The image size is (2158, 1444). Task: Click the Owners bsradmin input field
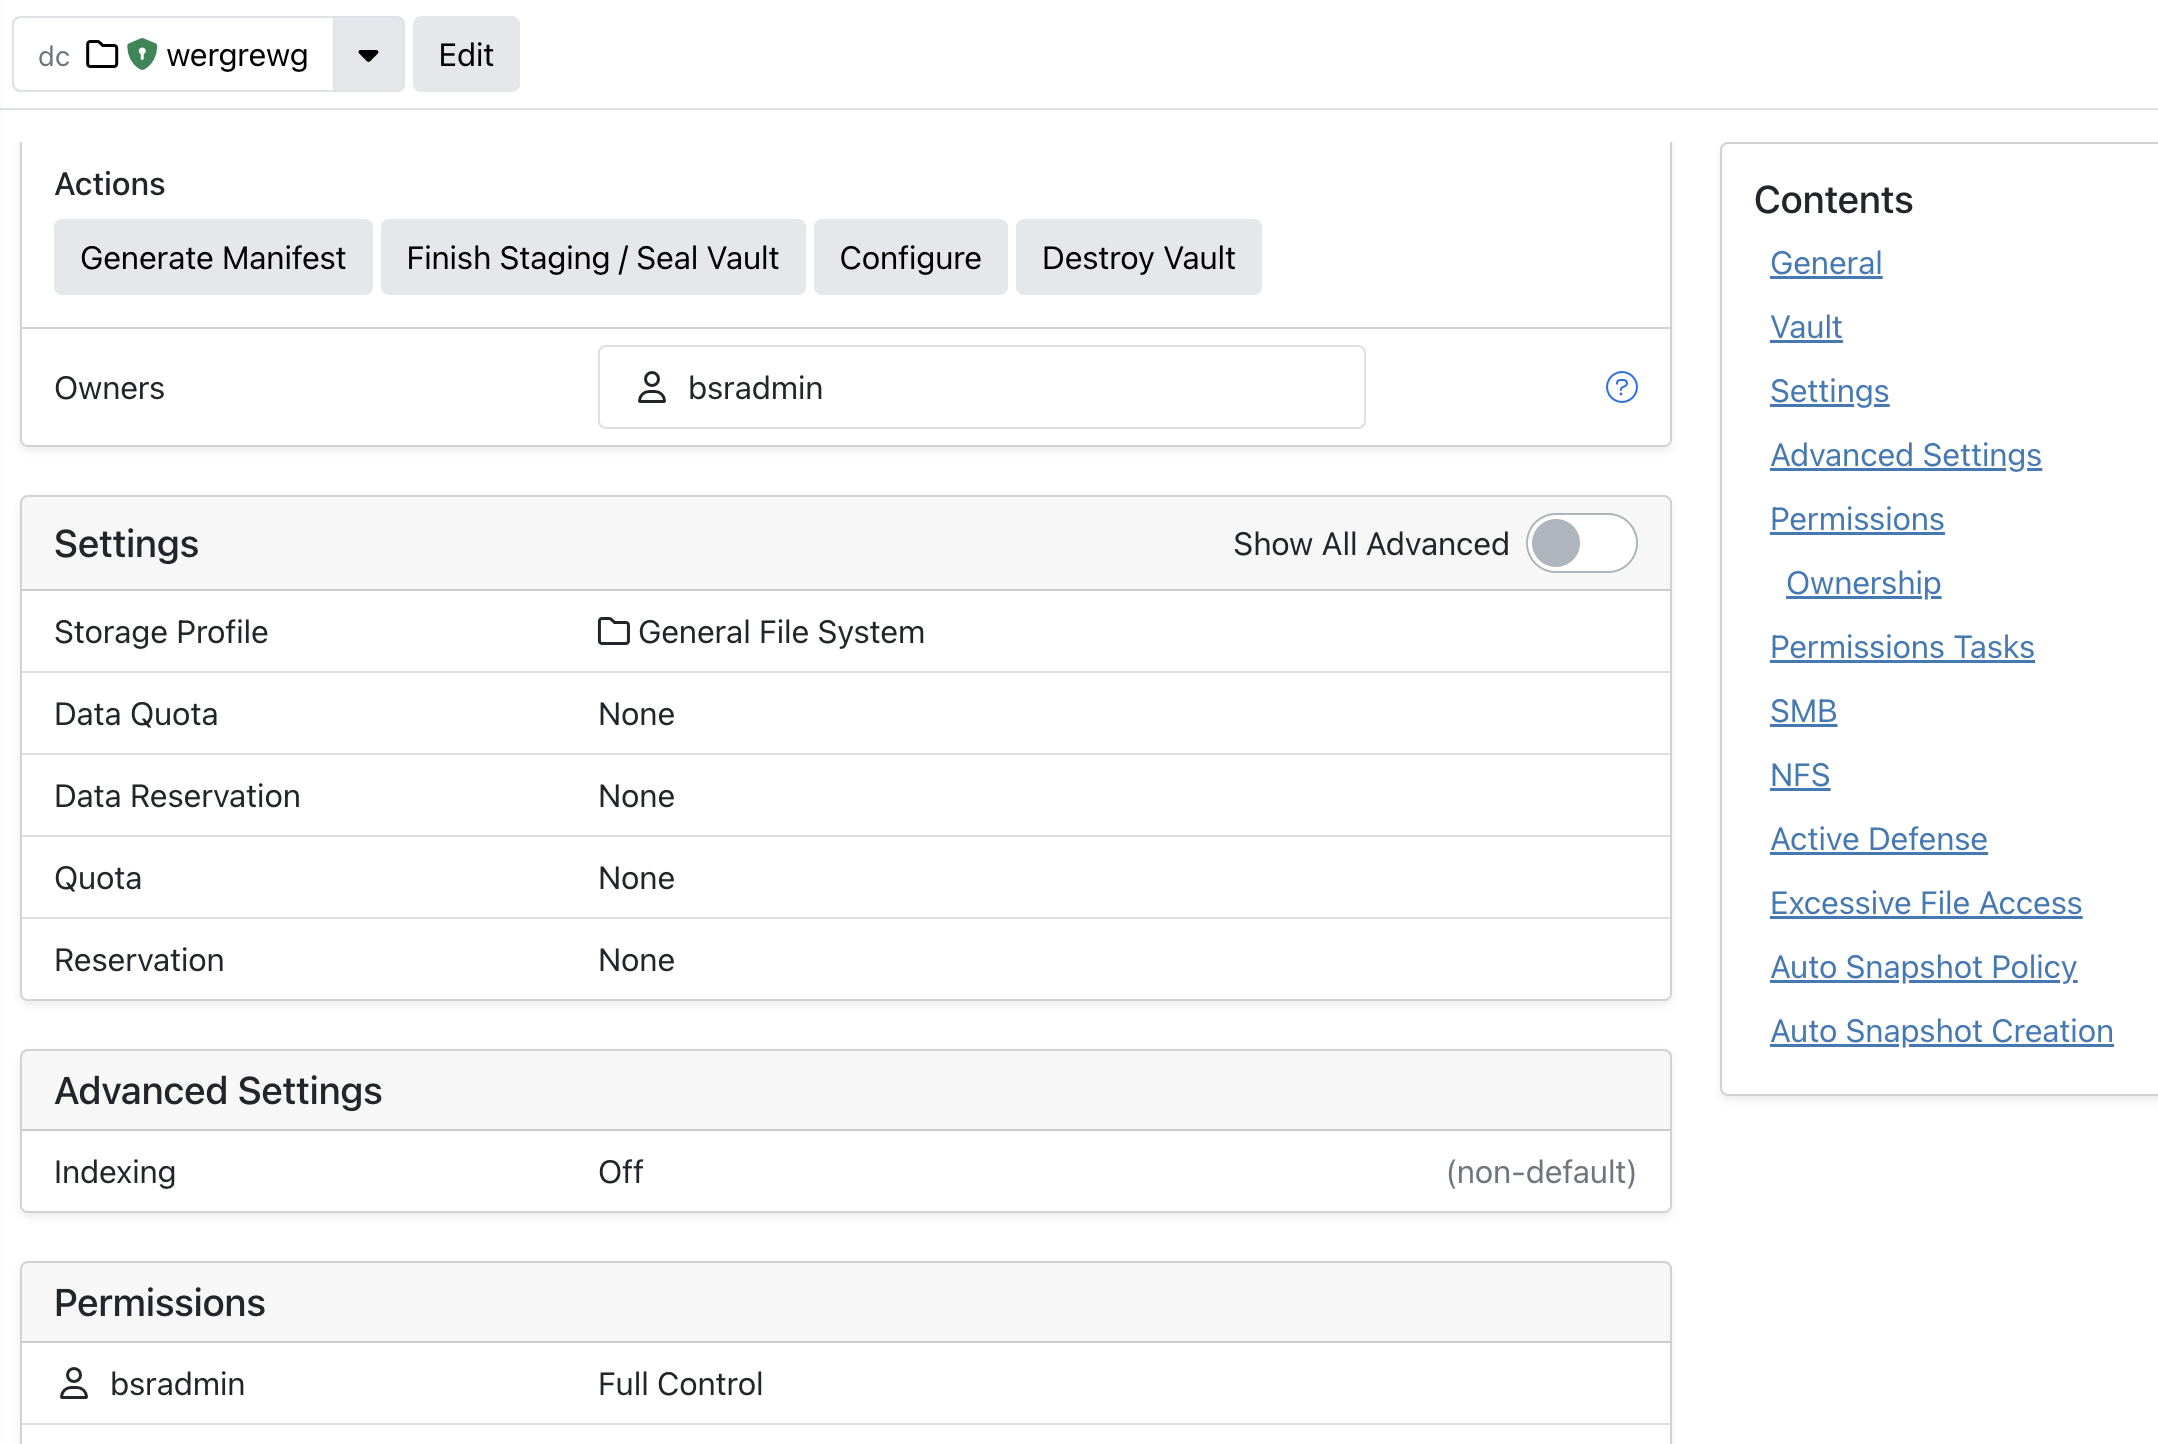tap(1000, 387)
